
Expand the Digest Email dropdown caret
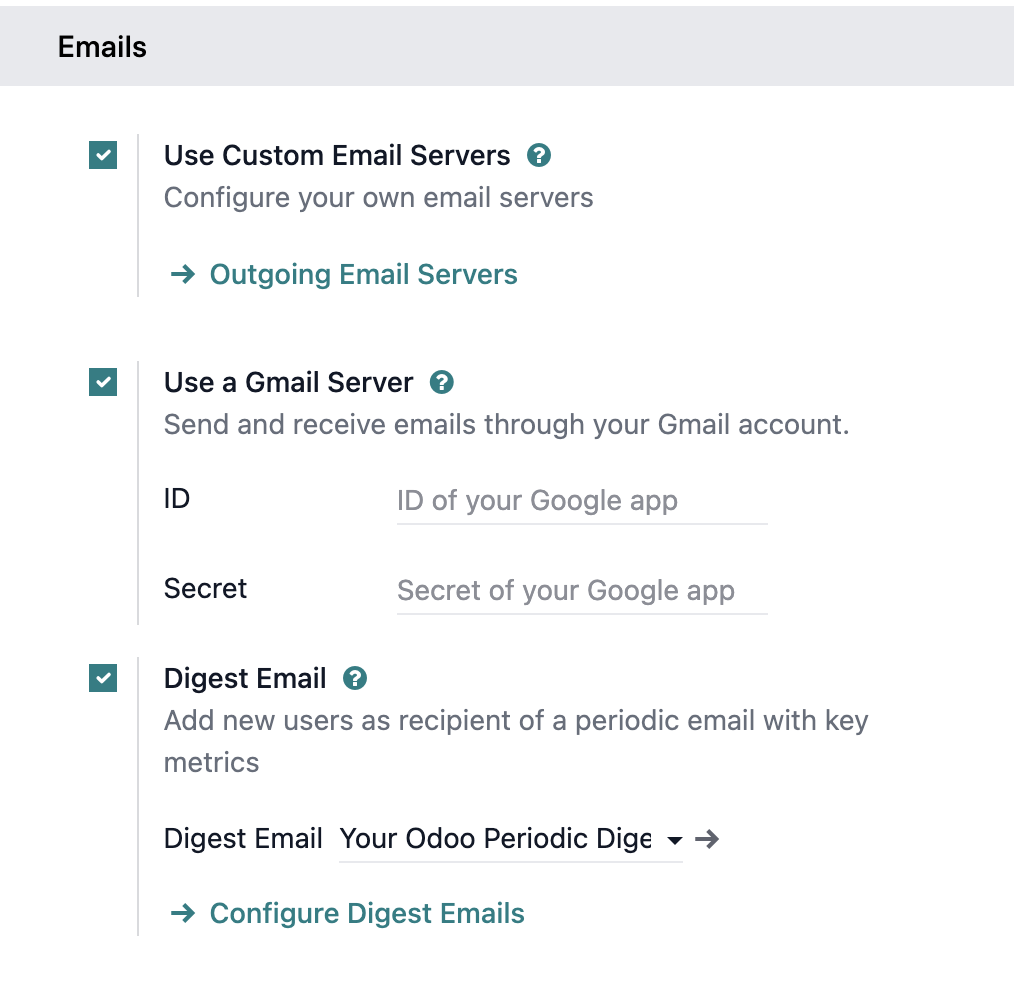coord(674,840)
